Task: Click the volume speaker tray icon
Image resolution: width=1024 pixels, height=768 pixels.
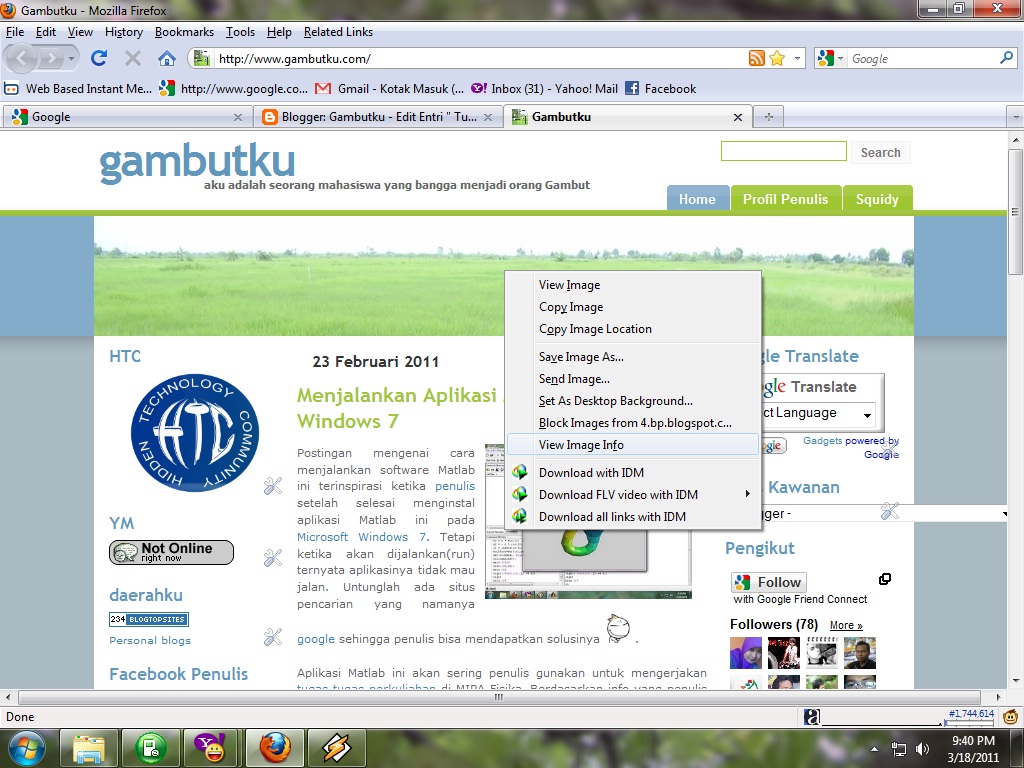Action: click(x=922, y=749)
